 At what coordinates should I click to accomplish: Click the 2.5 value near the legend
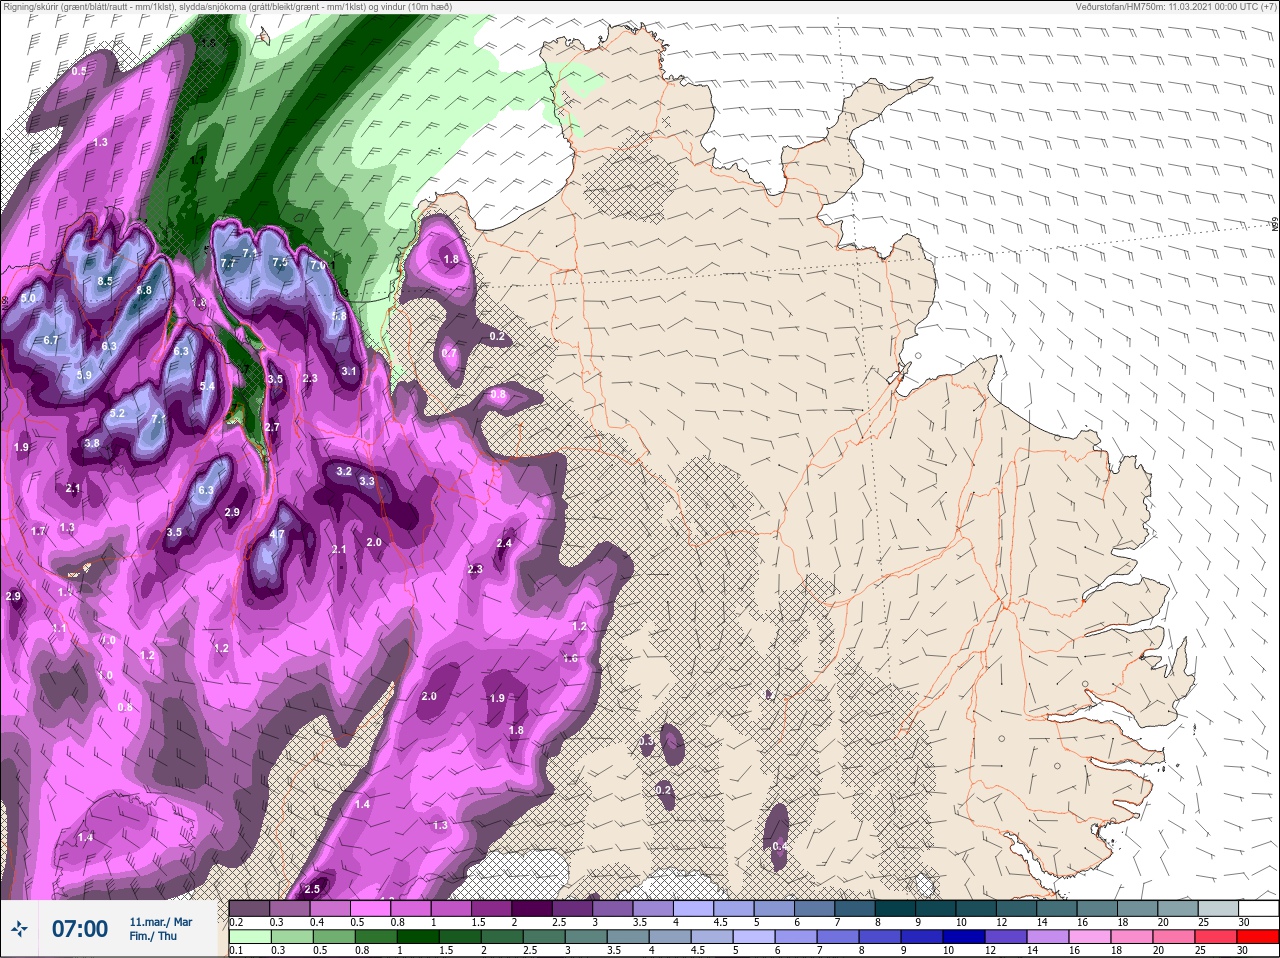click(312, 889)
